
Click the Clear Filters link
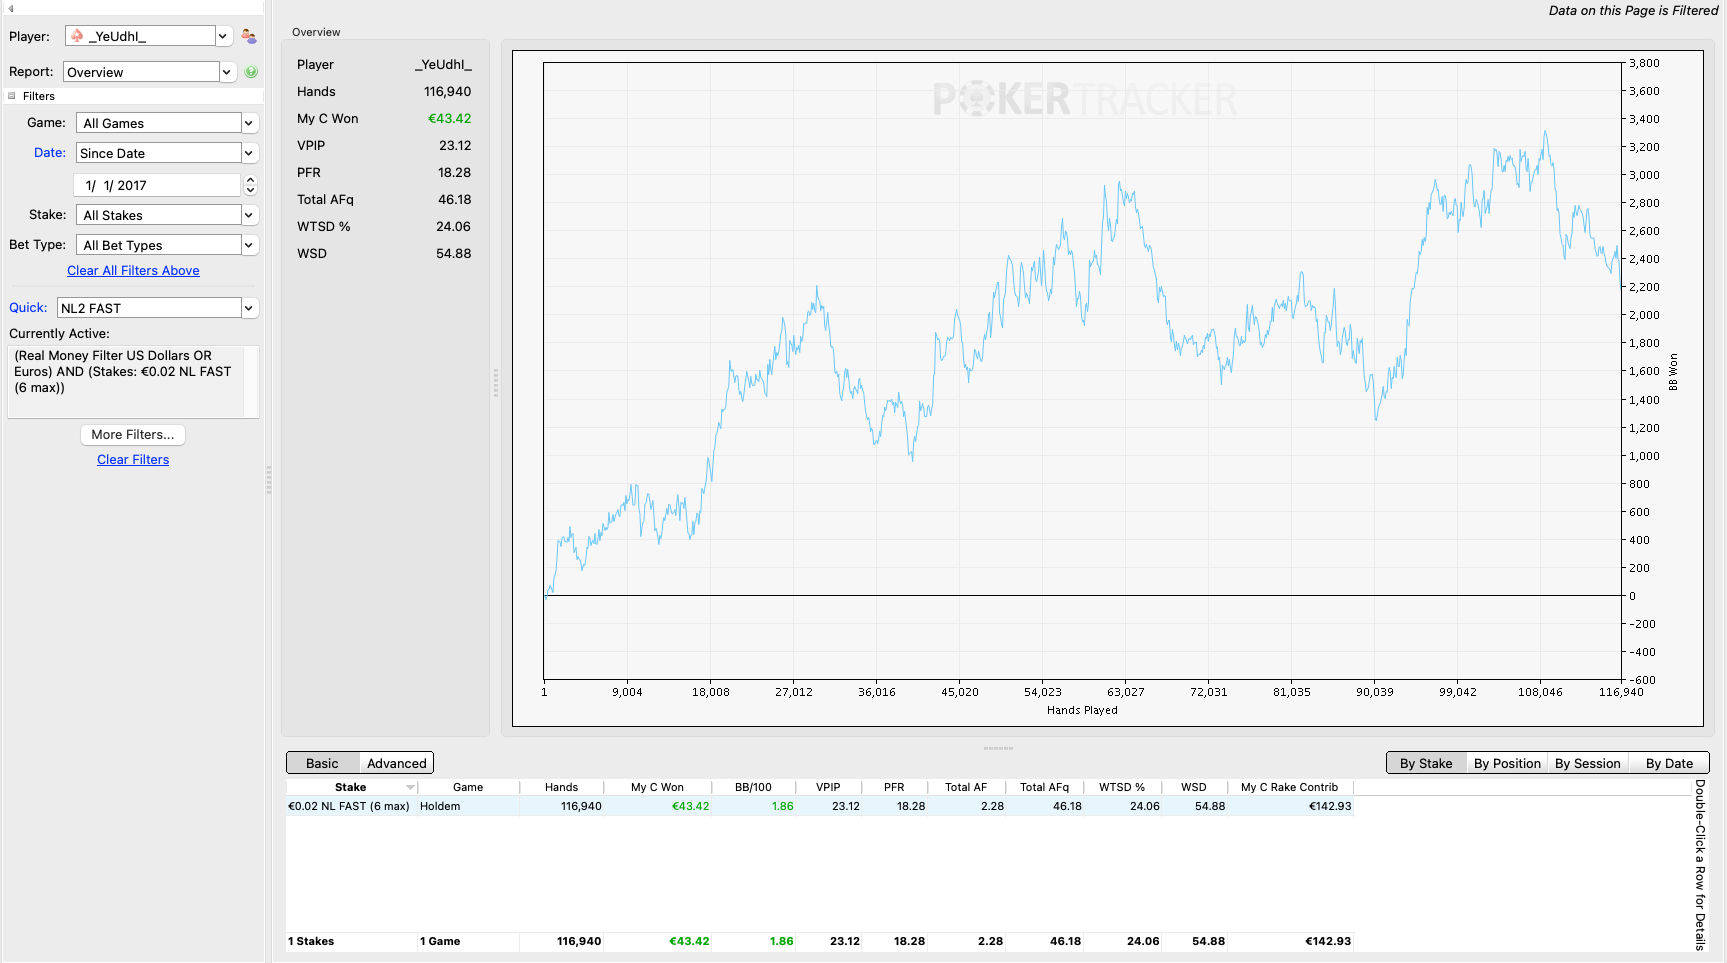point(133,460)
